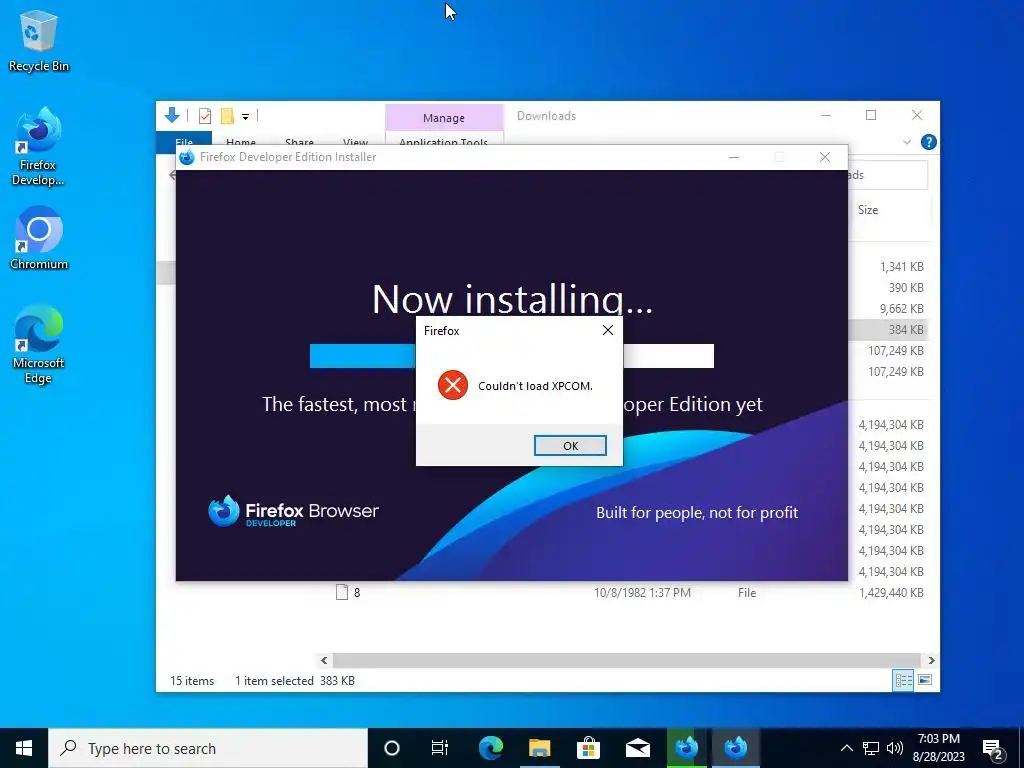The height and width of the screenshot is (768, 1024).
Task: Open Cortana circle icon in taskbar
Action: (391, 748)
